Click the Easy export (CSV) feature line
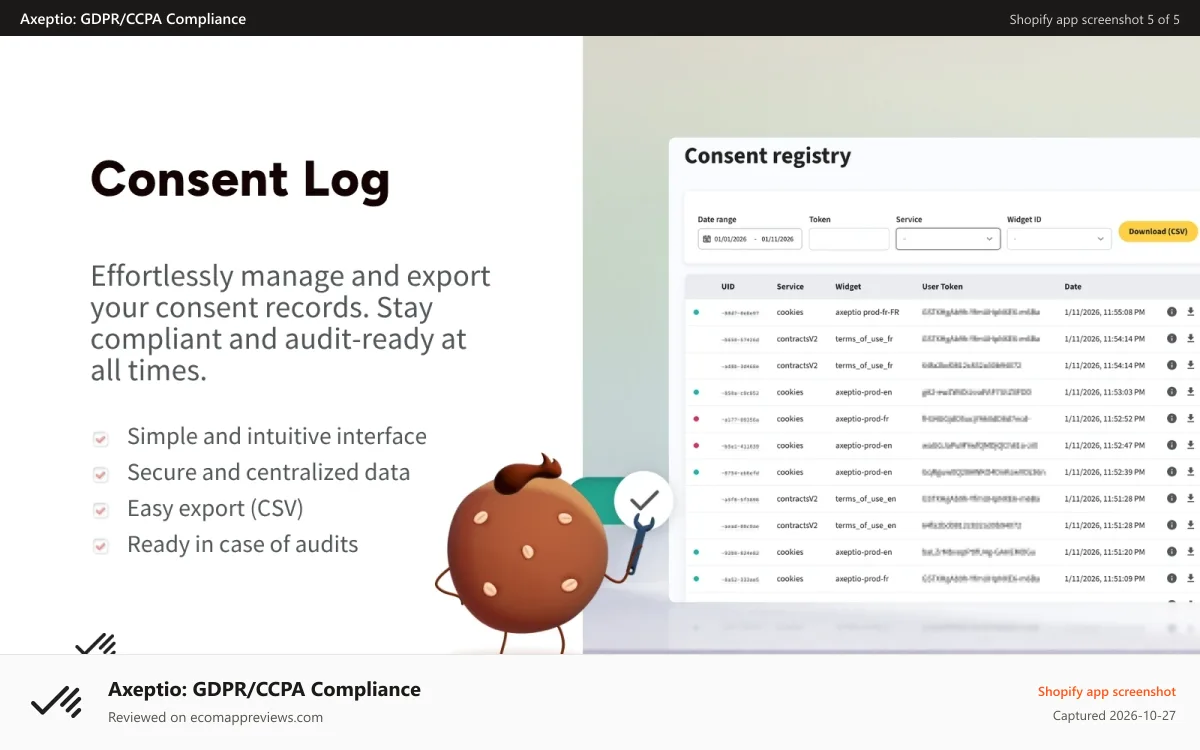 215,508
